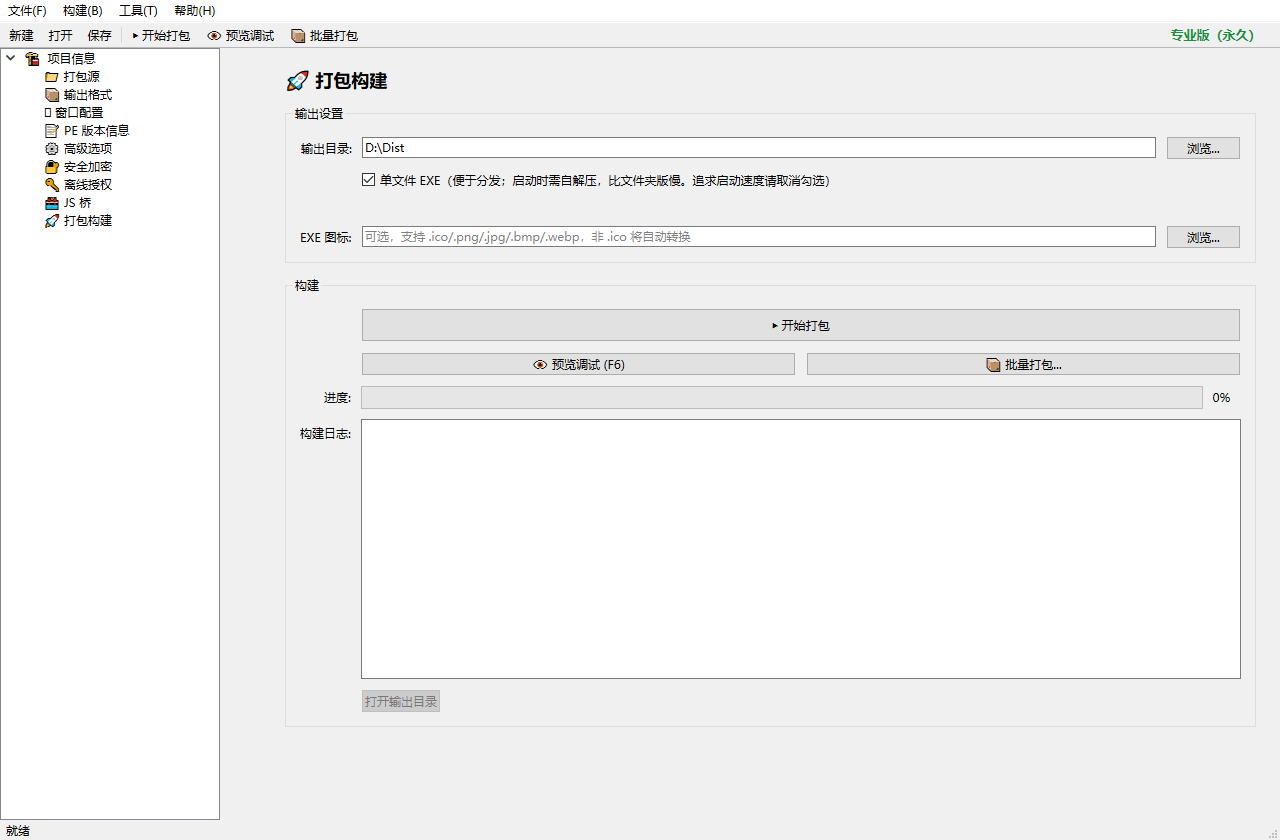
Task: Click the 批量打包... button
Action: (1023, 364)
